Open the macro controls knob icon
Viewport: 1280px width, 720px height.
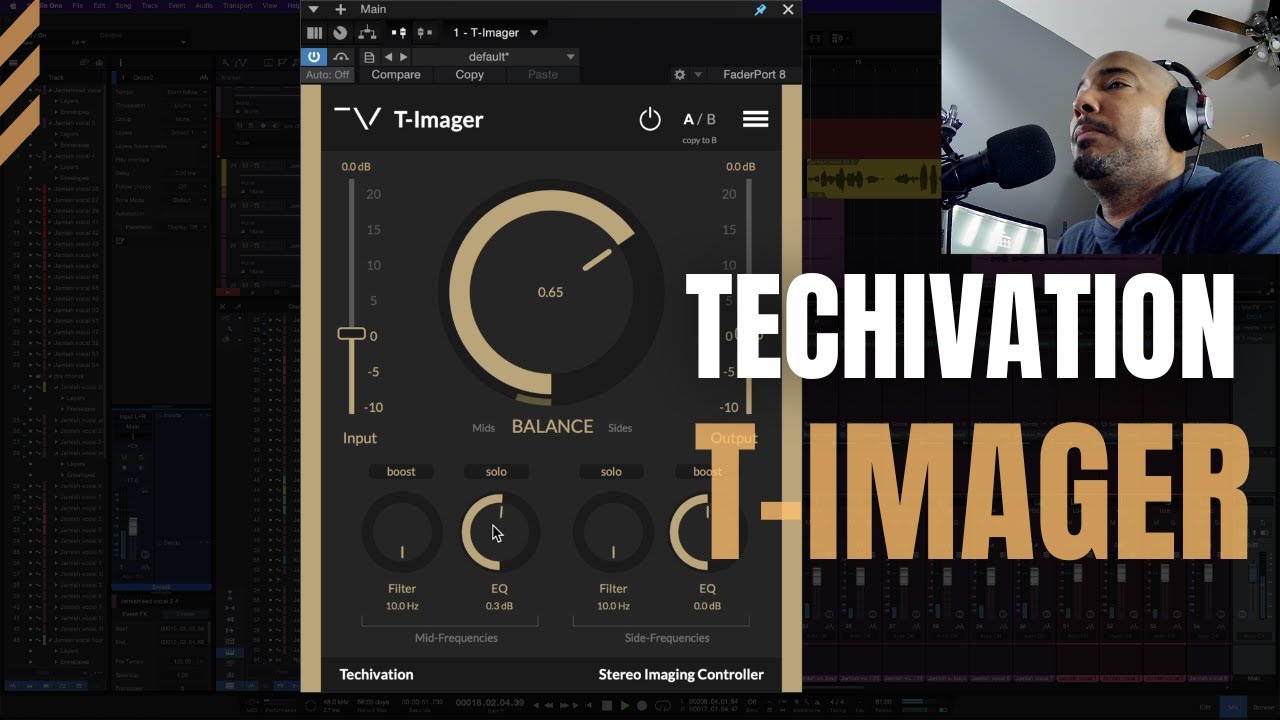point(340,32)
